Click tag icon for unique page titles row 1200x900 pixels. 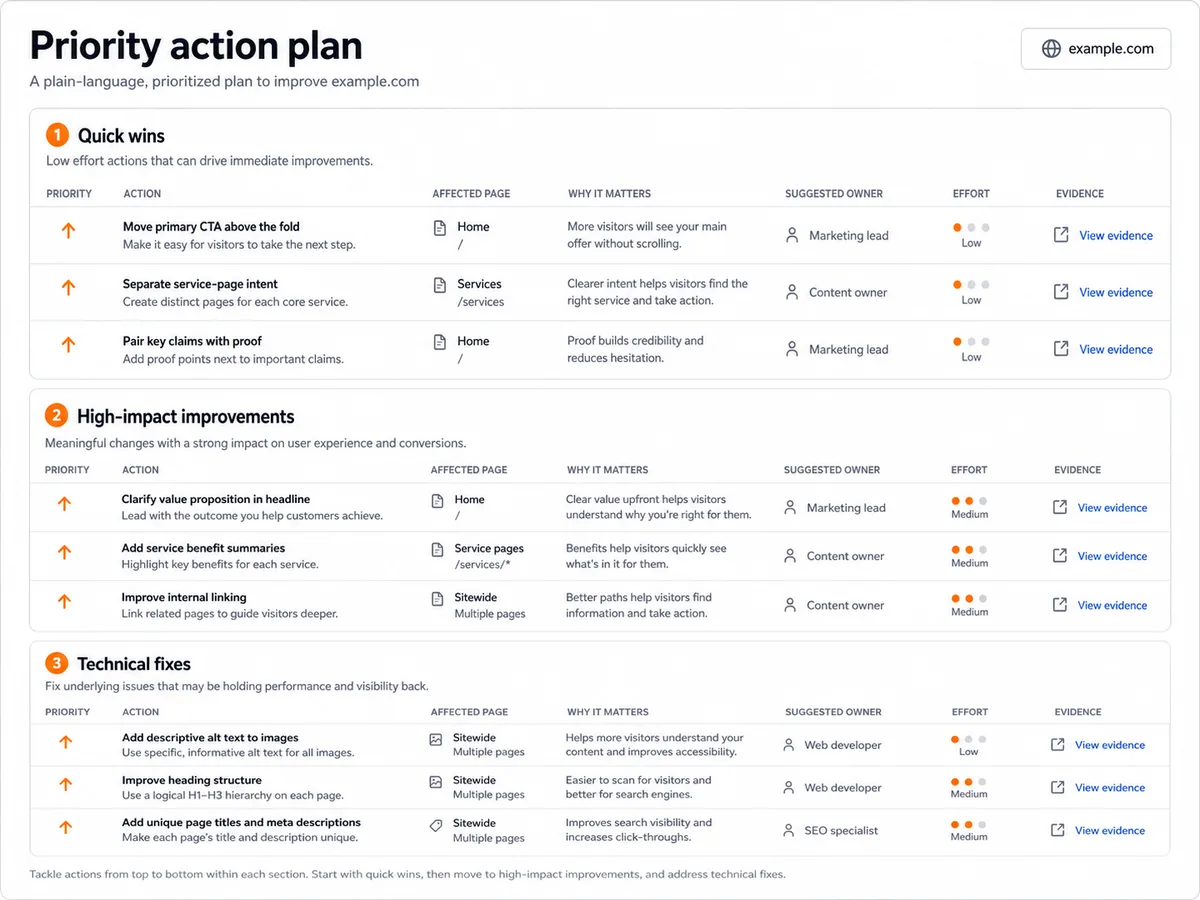[x=436, y=826]
